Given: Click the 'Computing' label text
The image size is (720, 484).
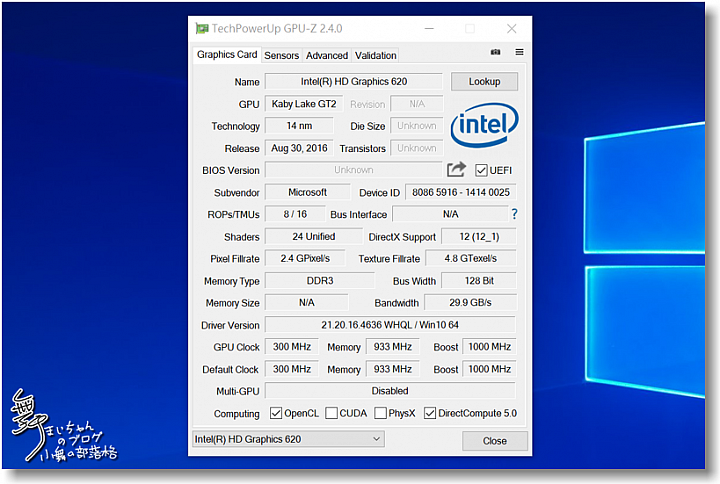Looking at the screenshot, I should pos(236,414).
